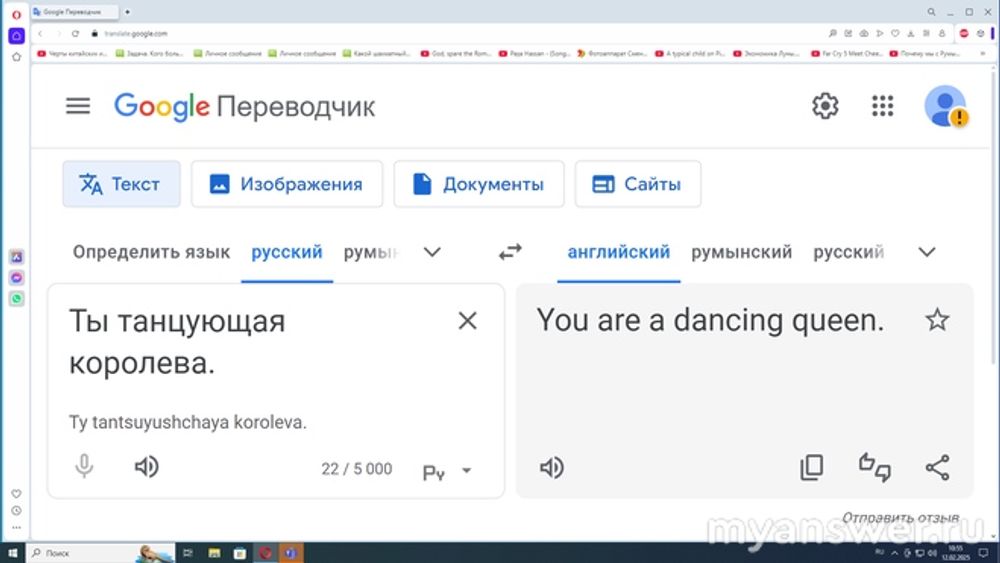Rate this translation with thumbs icons
This screenshot has width=1000, height=563.
[x=874, y=467]
